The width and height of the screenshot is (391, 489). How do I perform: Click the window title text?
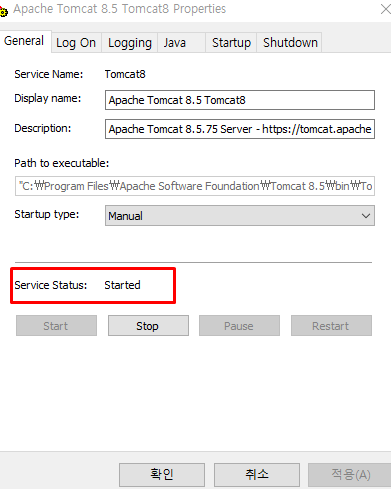pyautogui.click(x=120, y=9)
